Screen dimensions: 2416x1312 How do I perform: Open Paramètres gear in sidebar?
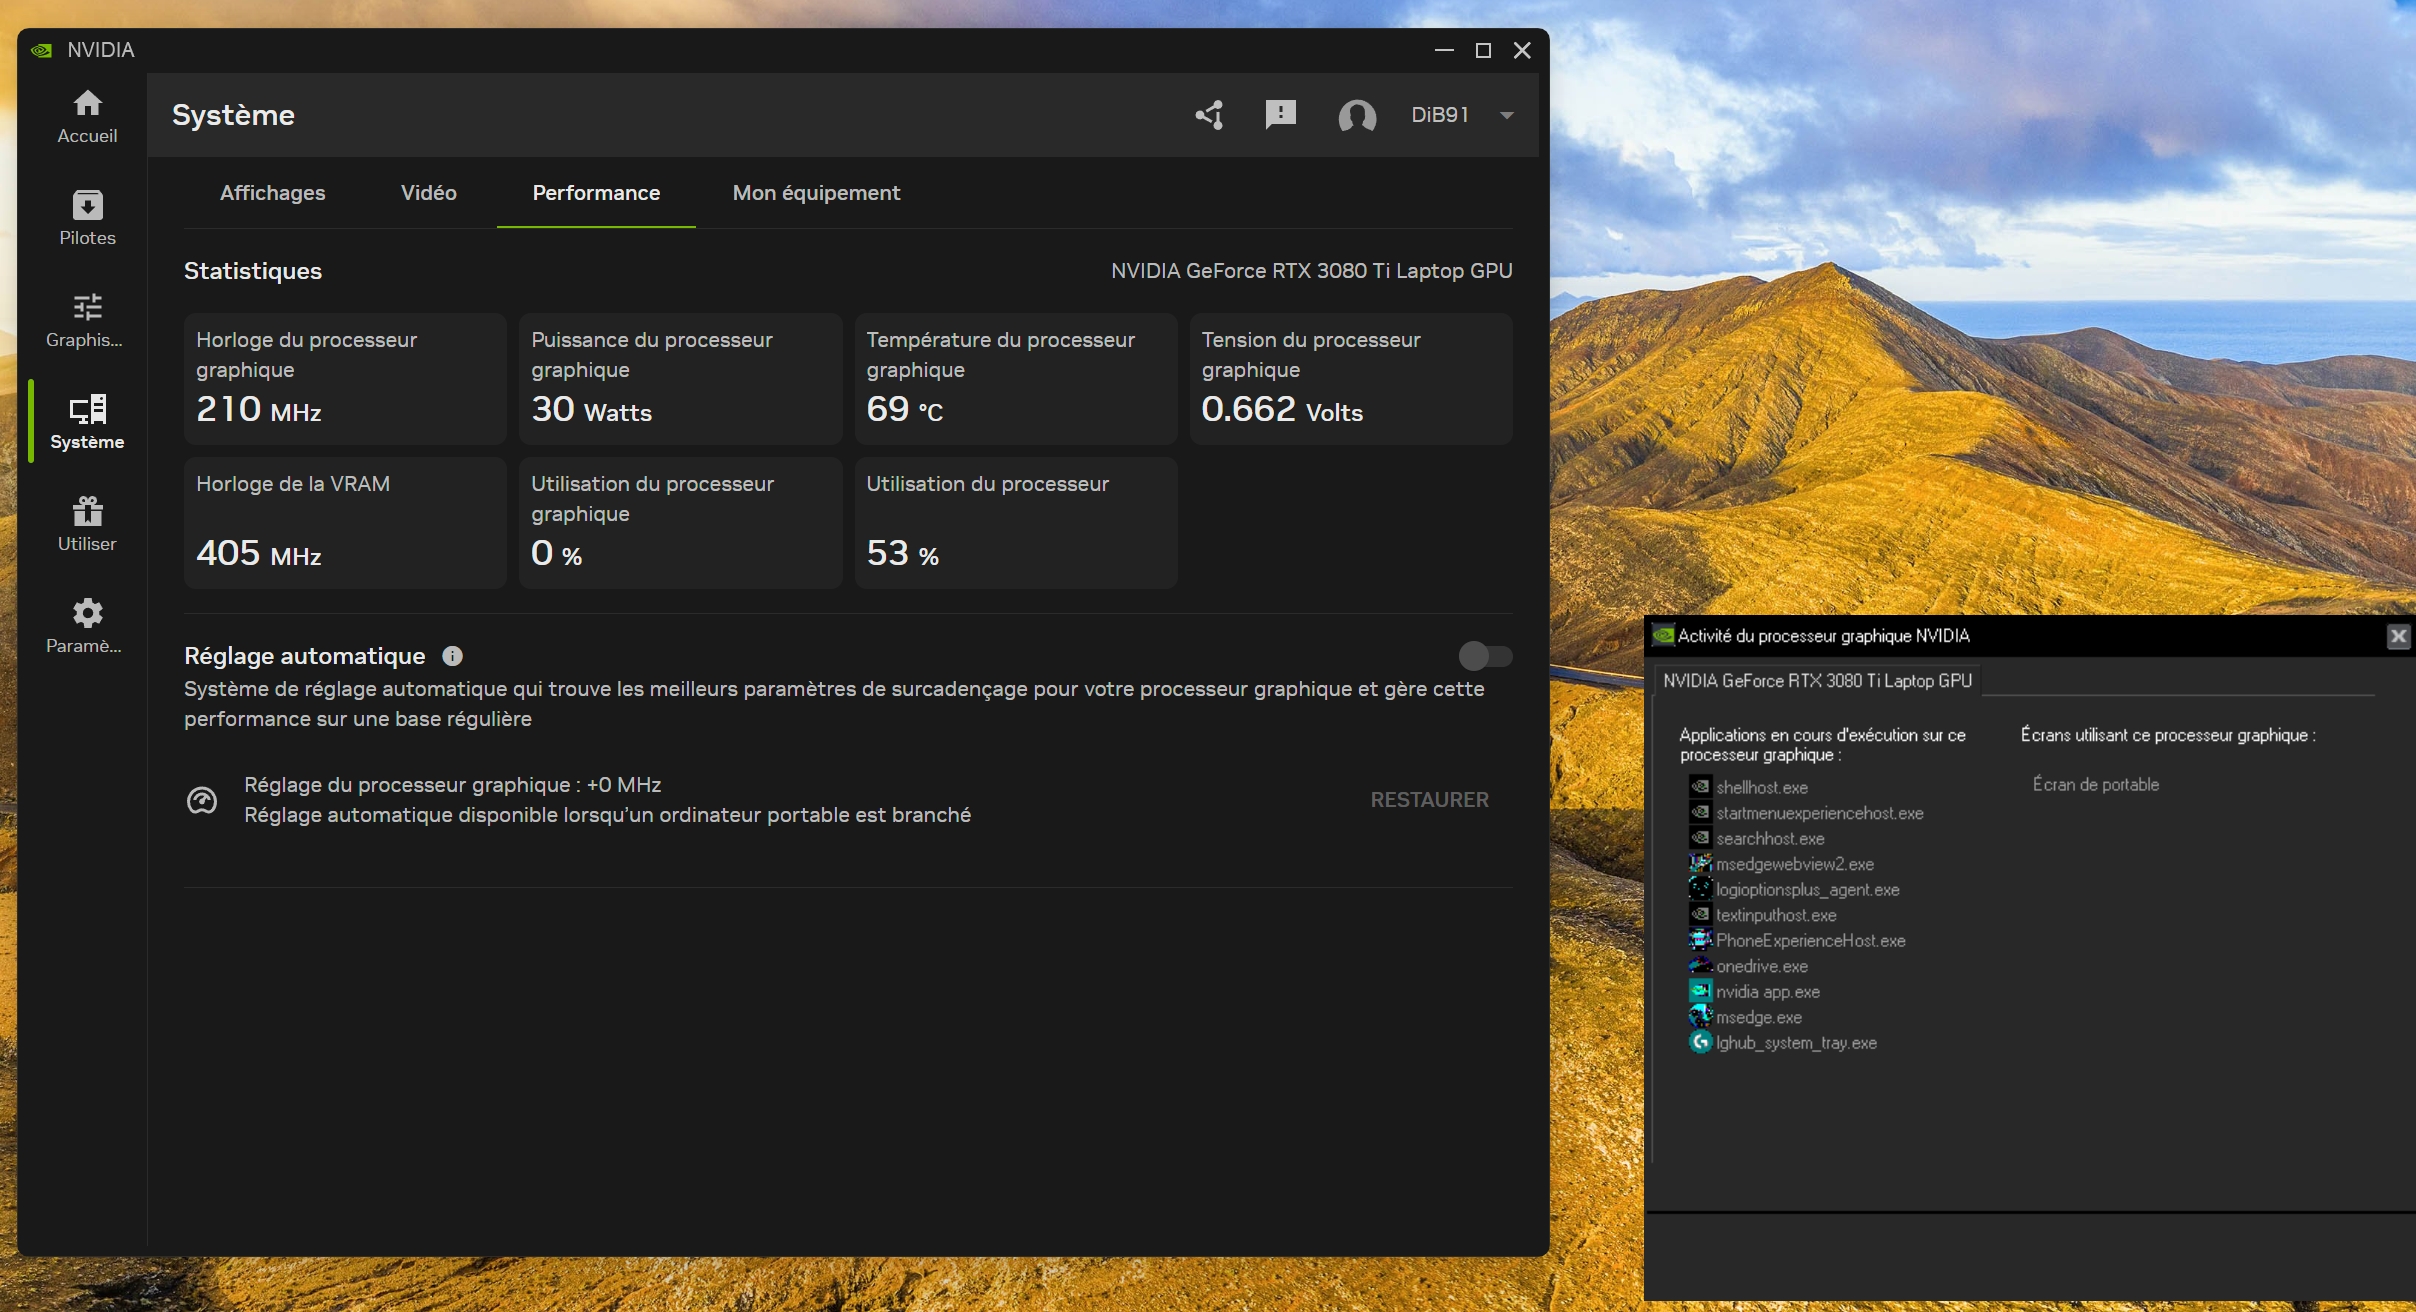pyautogui.click(x=87, y=626)
